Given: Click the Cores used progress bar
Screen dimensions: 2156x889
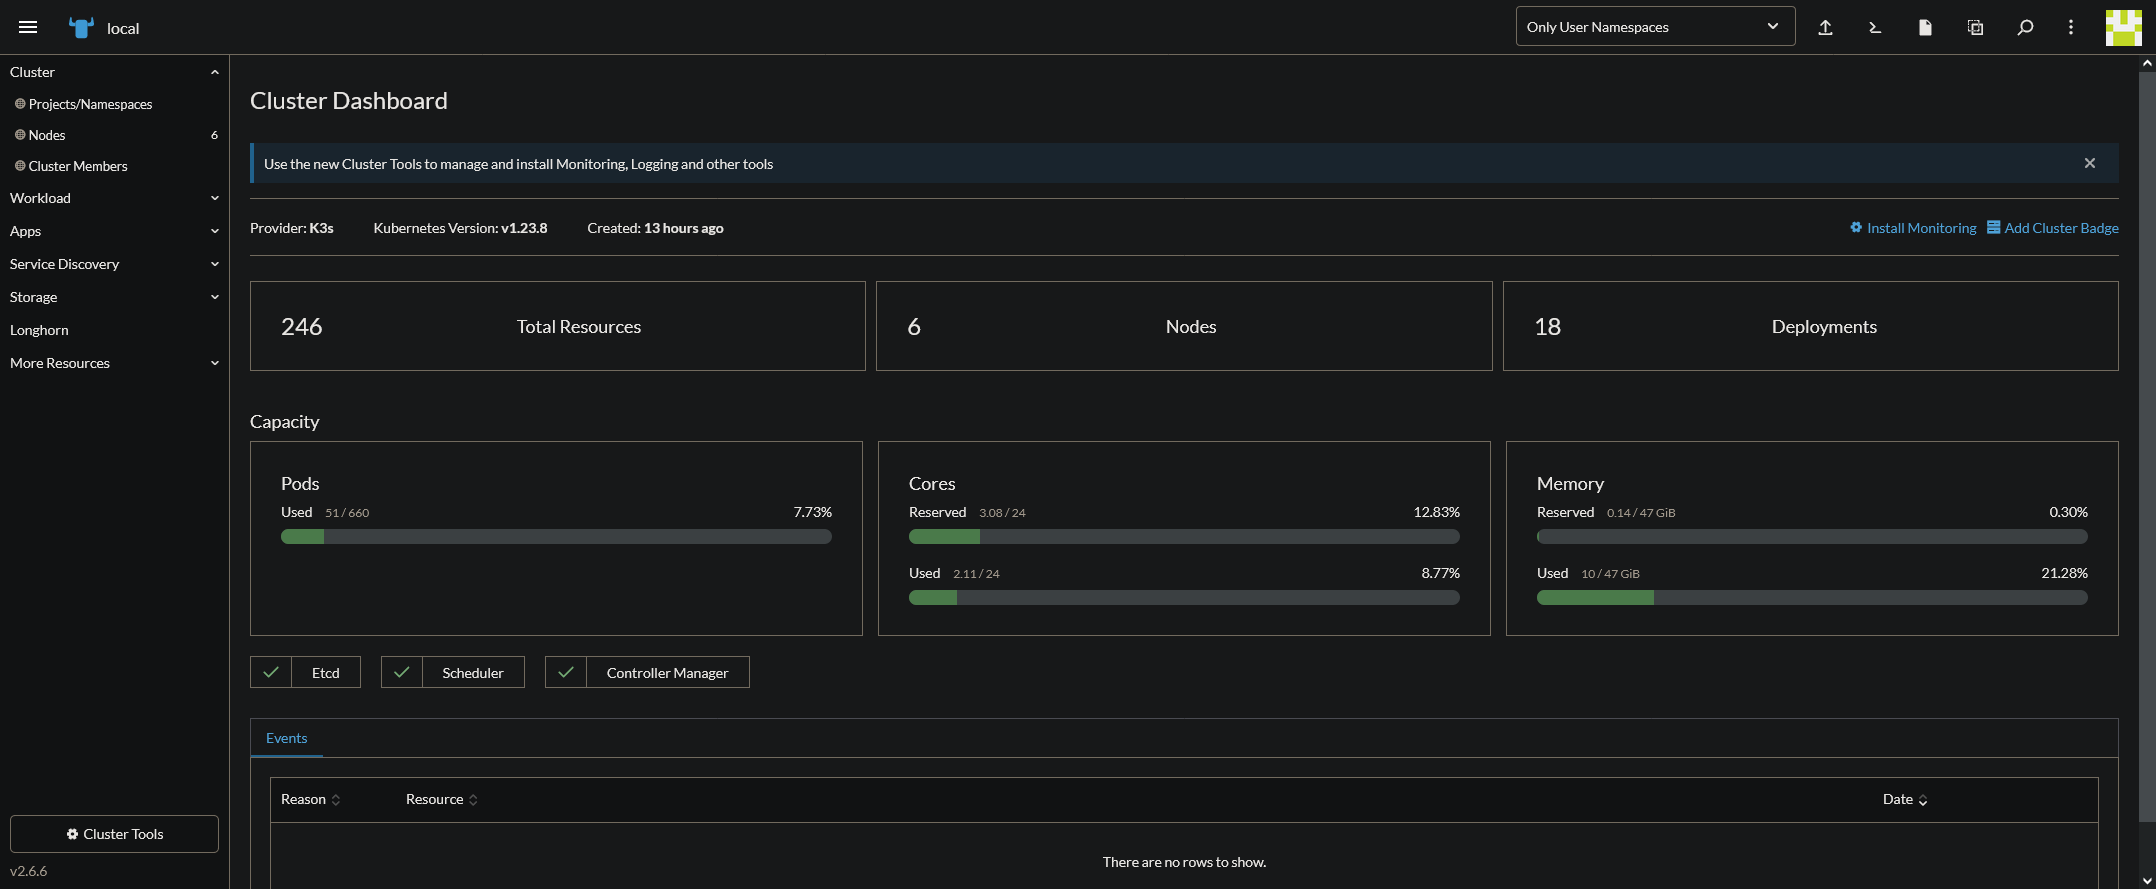Looking at the screenshot, I should (x=1184, y=598).
